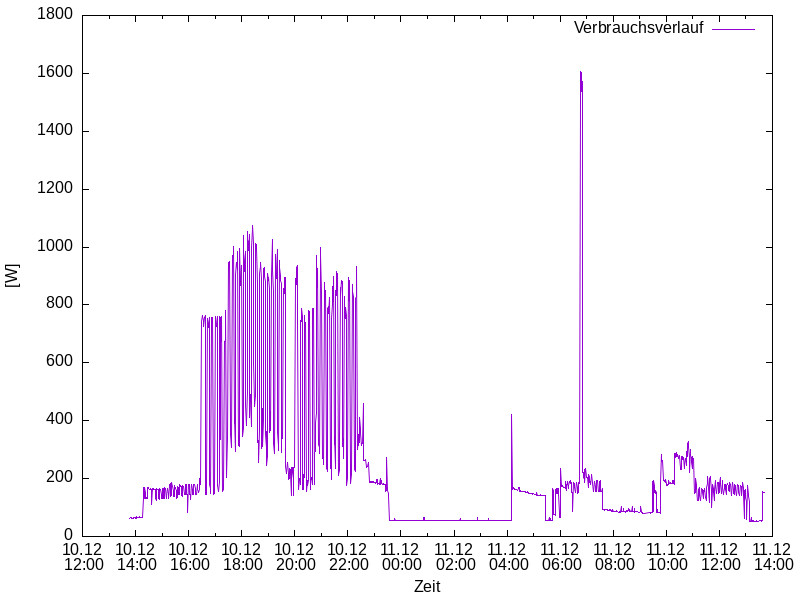Click the 11.12 08:00 x-axis label
This screenshot has height=600, width=800.
coord(613,557)
